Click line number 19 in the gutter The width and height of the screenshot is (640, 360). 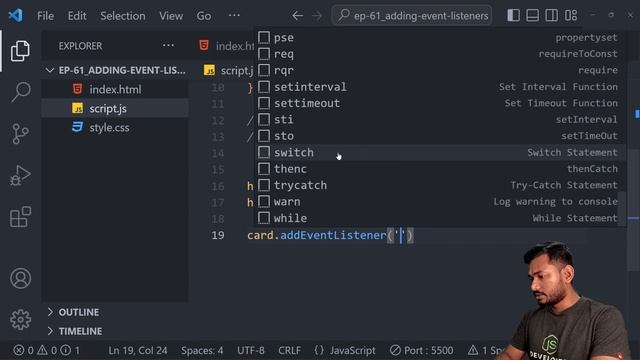[x=218, y=235]
